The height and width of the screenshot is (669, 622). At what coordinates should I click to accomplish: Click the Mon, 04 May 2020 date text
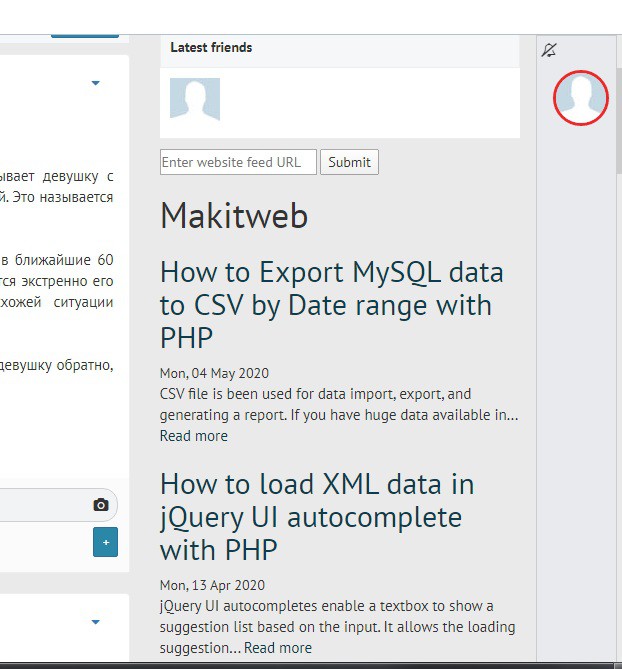point(214,374)
